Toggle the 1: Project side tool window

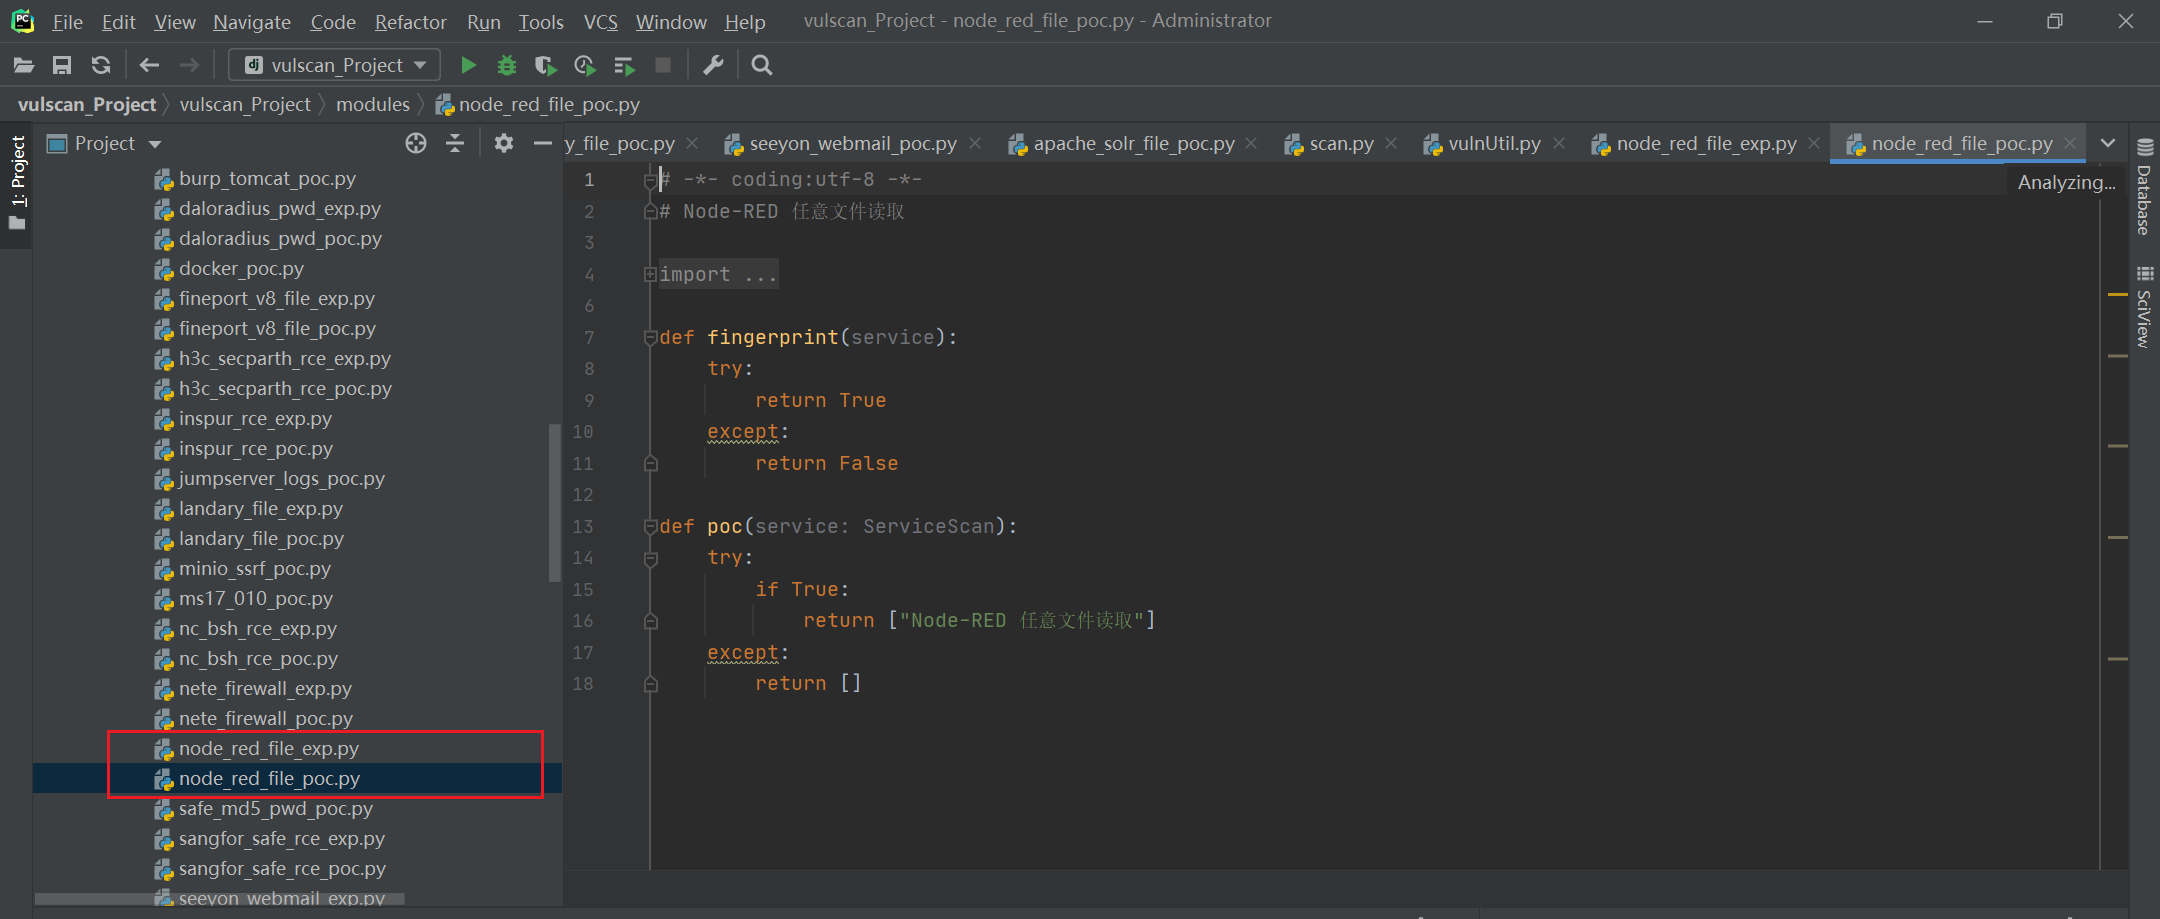tap(18, 182)
